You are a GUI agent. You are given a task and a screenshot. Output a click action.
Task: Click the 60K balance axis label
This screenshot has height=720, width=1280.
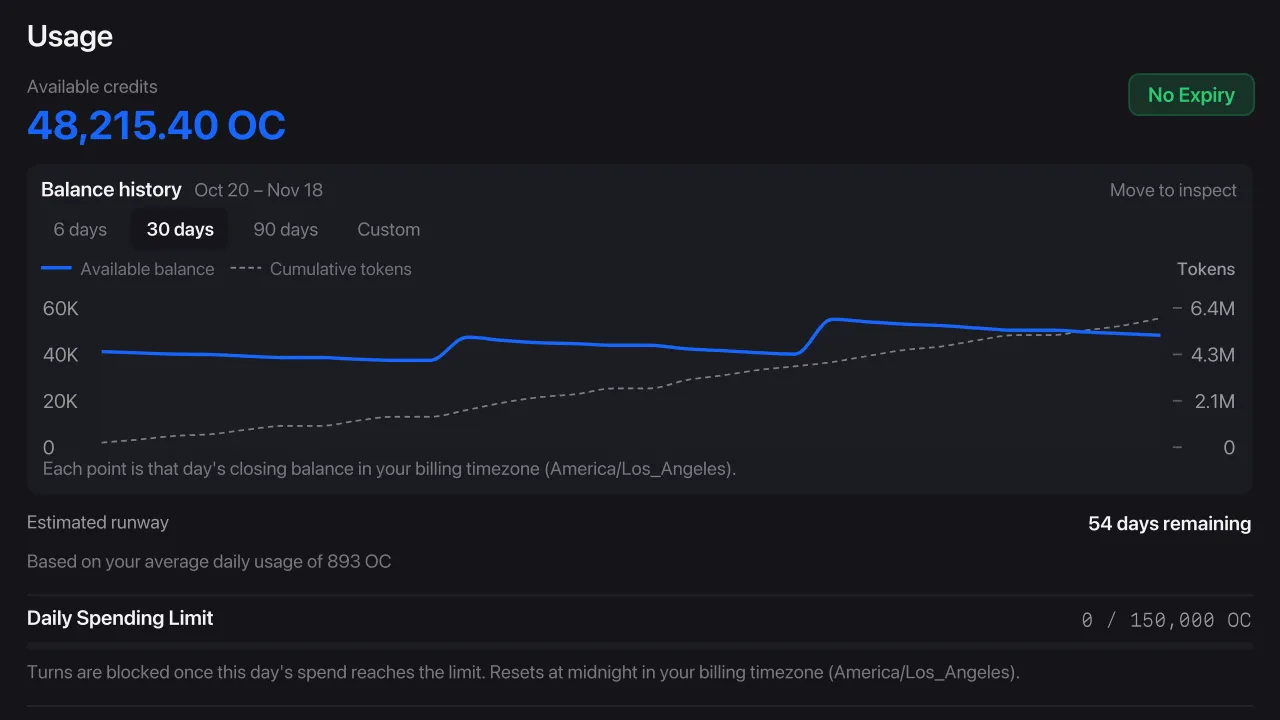[60, 309]
